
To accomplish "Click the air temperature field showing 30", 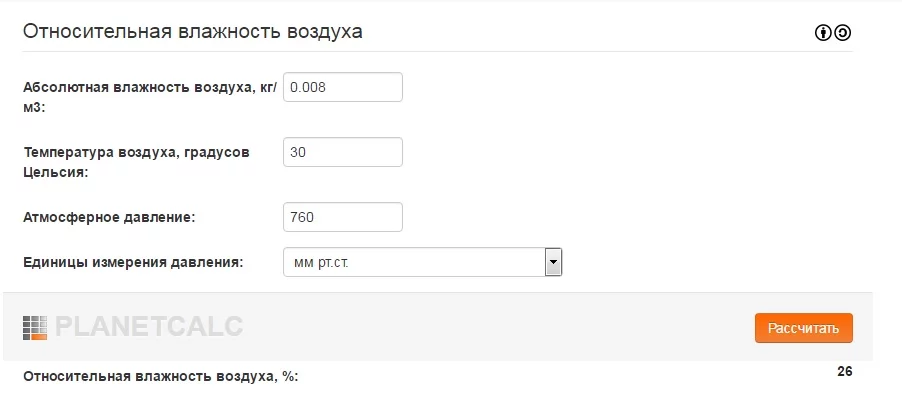I will click(343, 152).
